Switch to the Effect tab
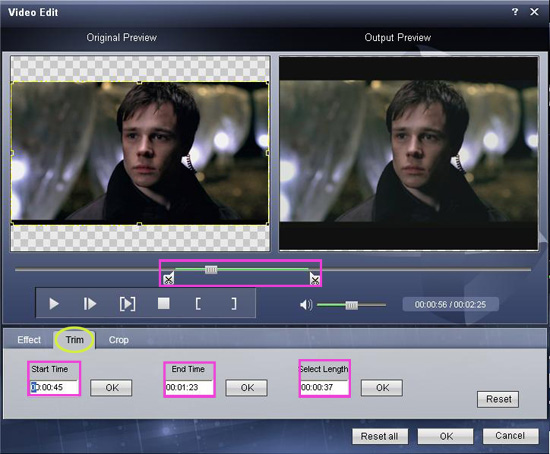550x454 pixels. click(x=29, y=340)
